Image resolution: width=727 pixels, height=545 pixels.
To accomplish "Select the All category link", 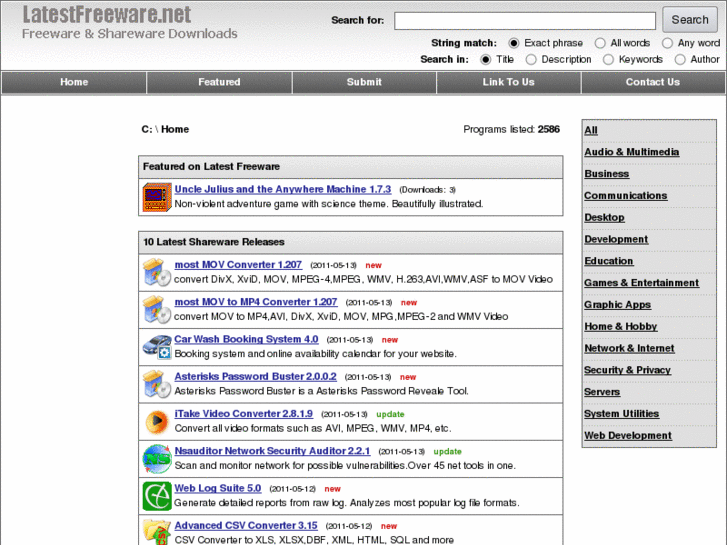I will click(591, 130).
